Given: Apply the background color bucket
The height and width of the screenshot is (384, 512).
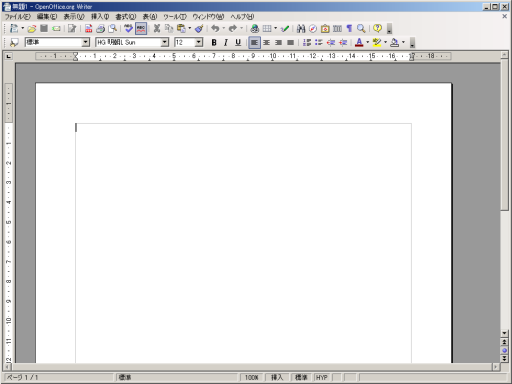Looking at the screenshot, I should pyautogui.click(x=395, y=42).
